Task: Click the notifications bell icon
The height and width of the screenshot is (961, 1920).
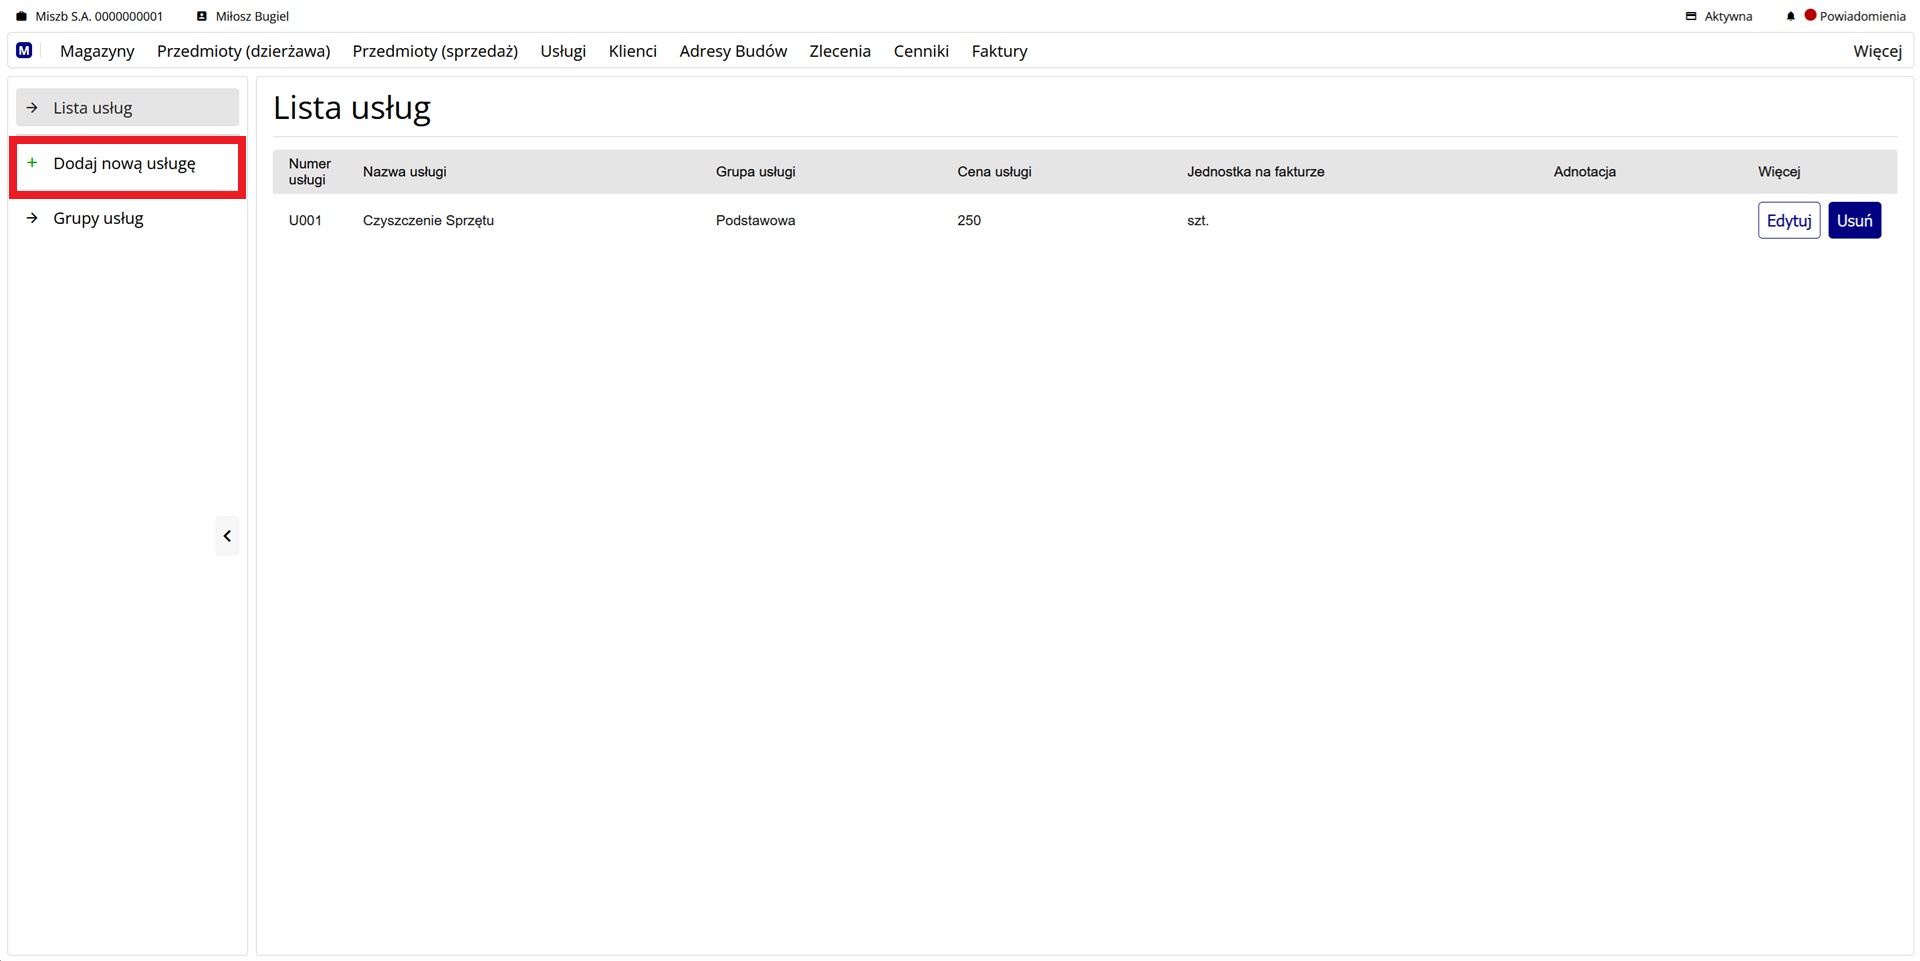Action: tap(1790, 16)
